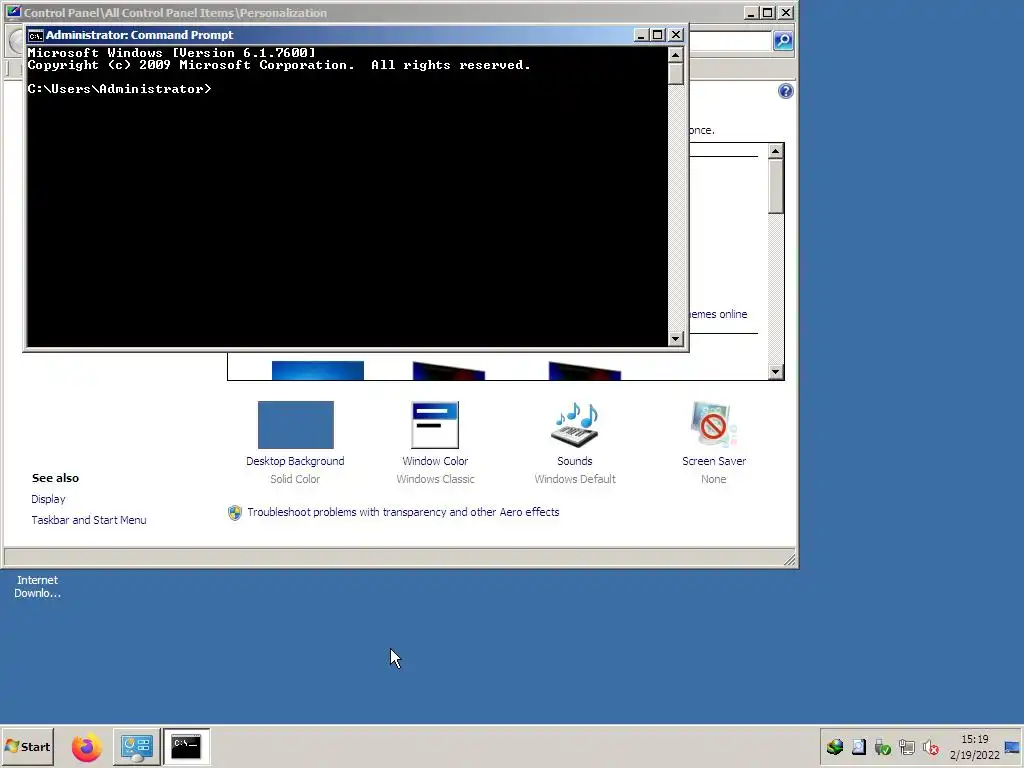This screenshot has width=1024, height=768.
Task: Click themes list scrollbar up arrow
Action: (x=775, y=152)
